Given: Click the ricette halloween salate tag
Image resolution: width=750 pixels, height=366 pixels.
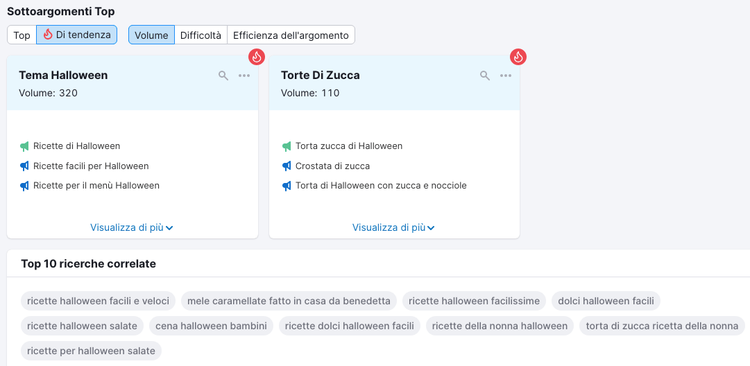Looking at the screenshot, I should (82, 326).
